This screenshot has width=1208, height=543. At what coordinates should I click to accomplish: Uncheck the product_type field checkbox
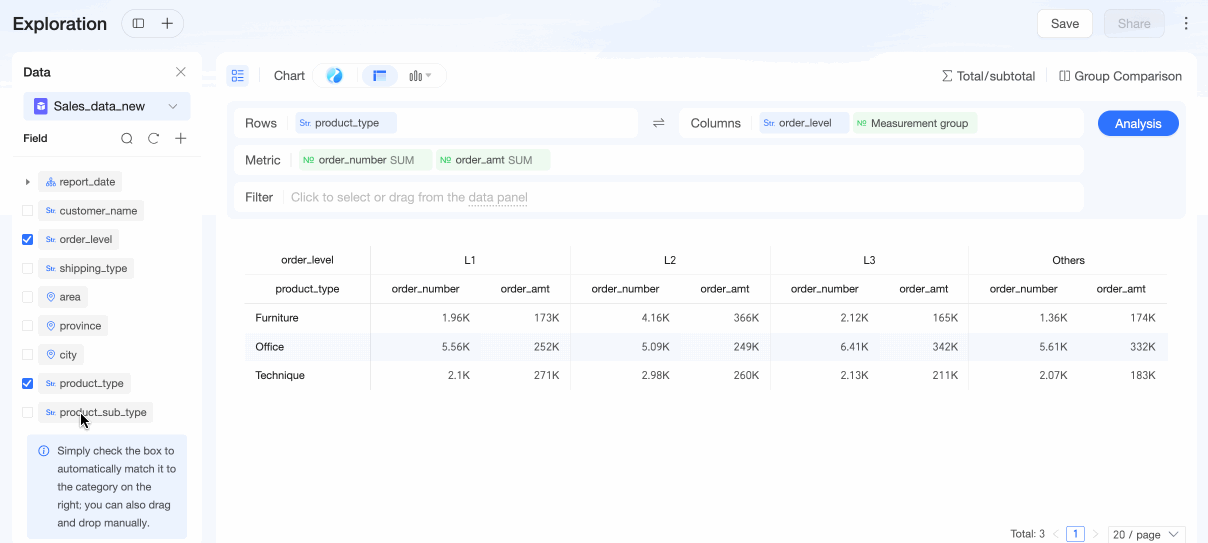tap(28, 384)
